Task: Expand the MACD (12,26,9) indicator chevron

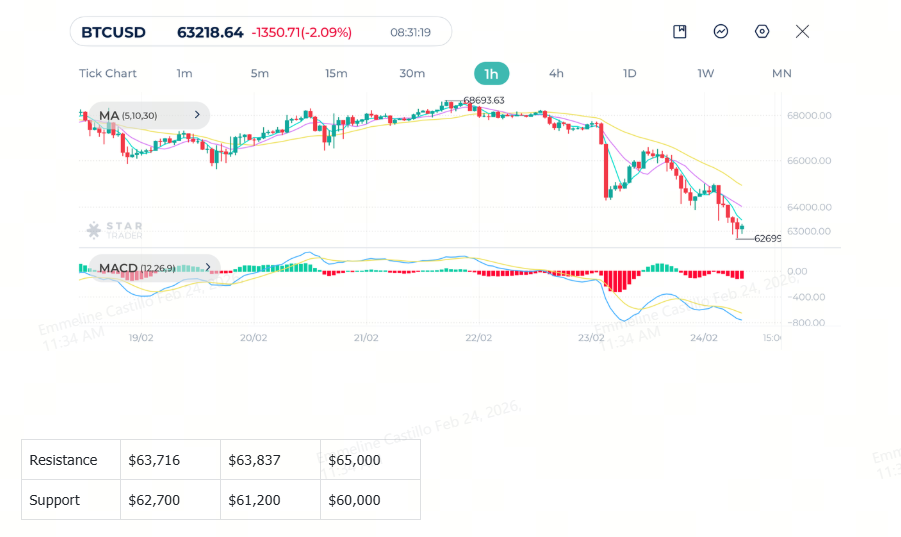Action: (x=208, y=267)
